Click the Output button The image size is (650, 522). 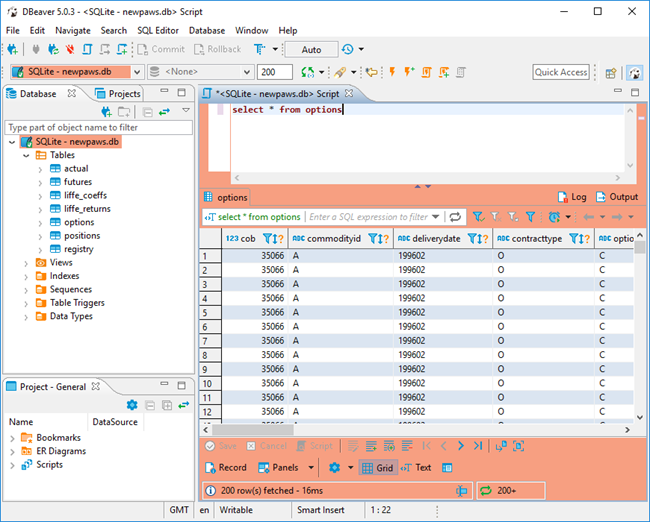coord(617,197)
